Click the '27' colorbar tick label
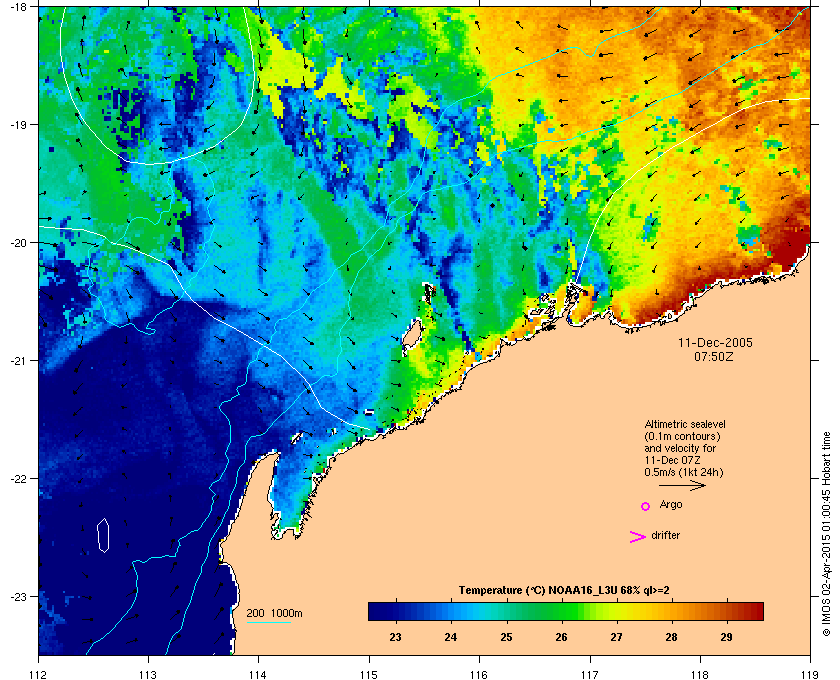The height and width of the screenshot is (680, 840). point(617,637)
